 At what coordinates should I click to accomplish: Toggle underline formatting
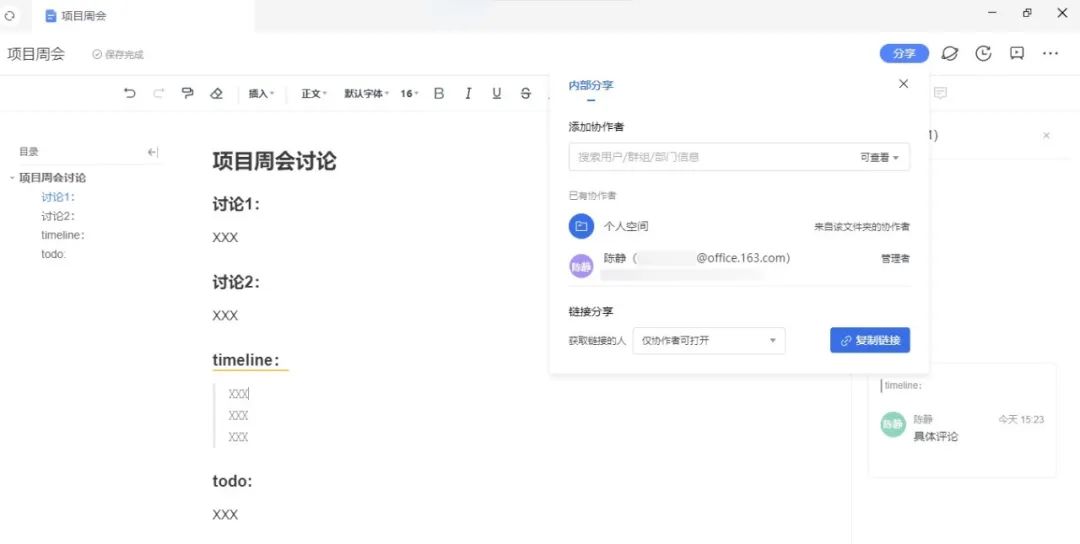point(496,93)
